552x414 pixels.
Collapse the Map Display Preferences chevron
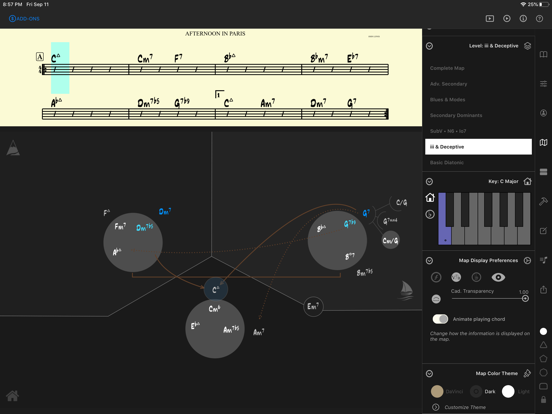tap(429, 261)
